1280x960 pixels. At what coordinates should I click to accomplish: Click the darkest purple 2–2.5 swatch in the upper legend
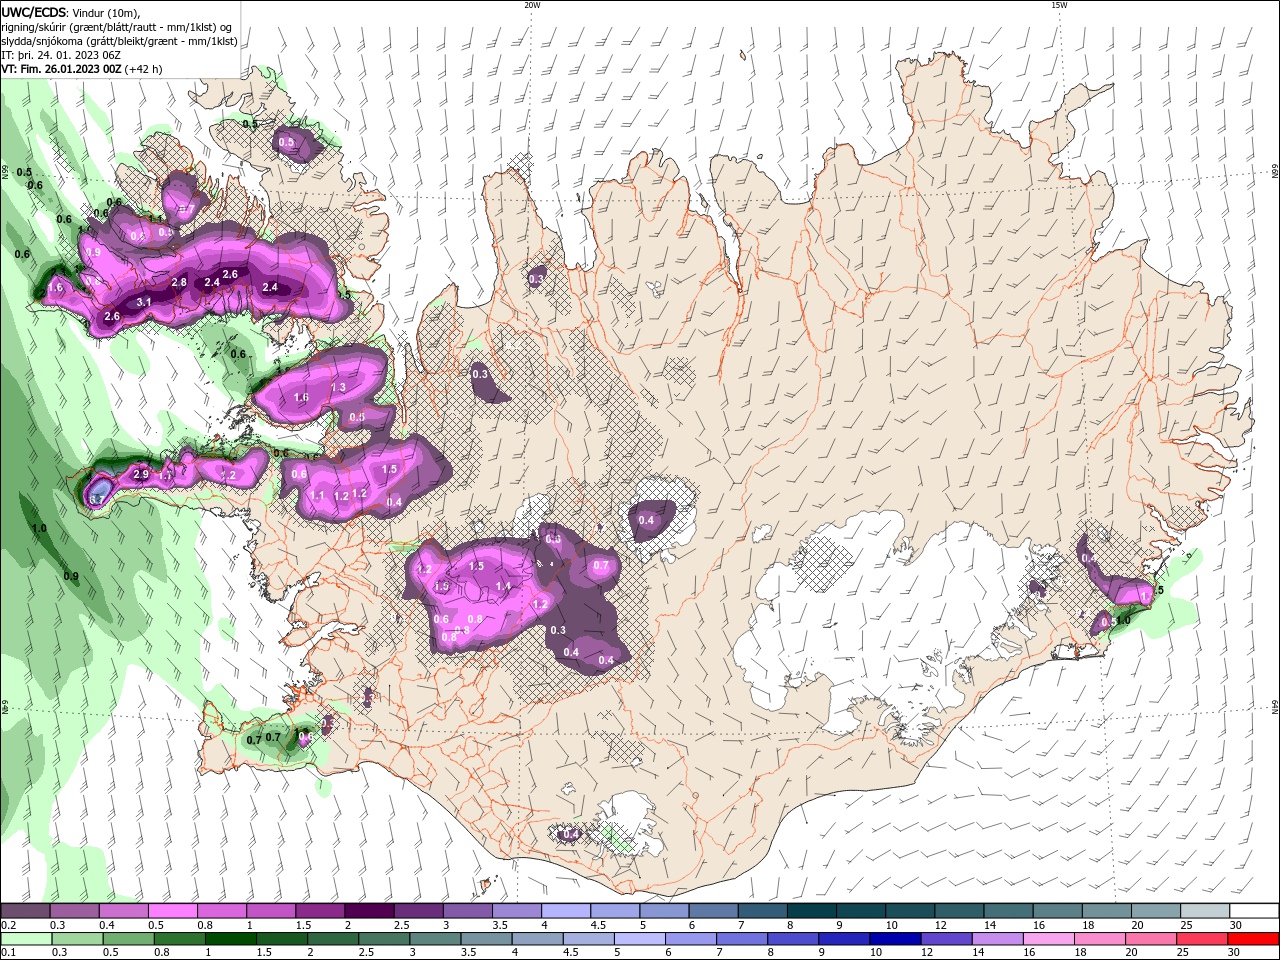pyautogui.click(x=368, y=911)
